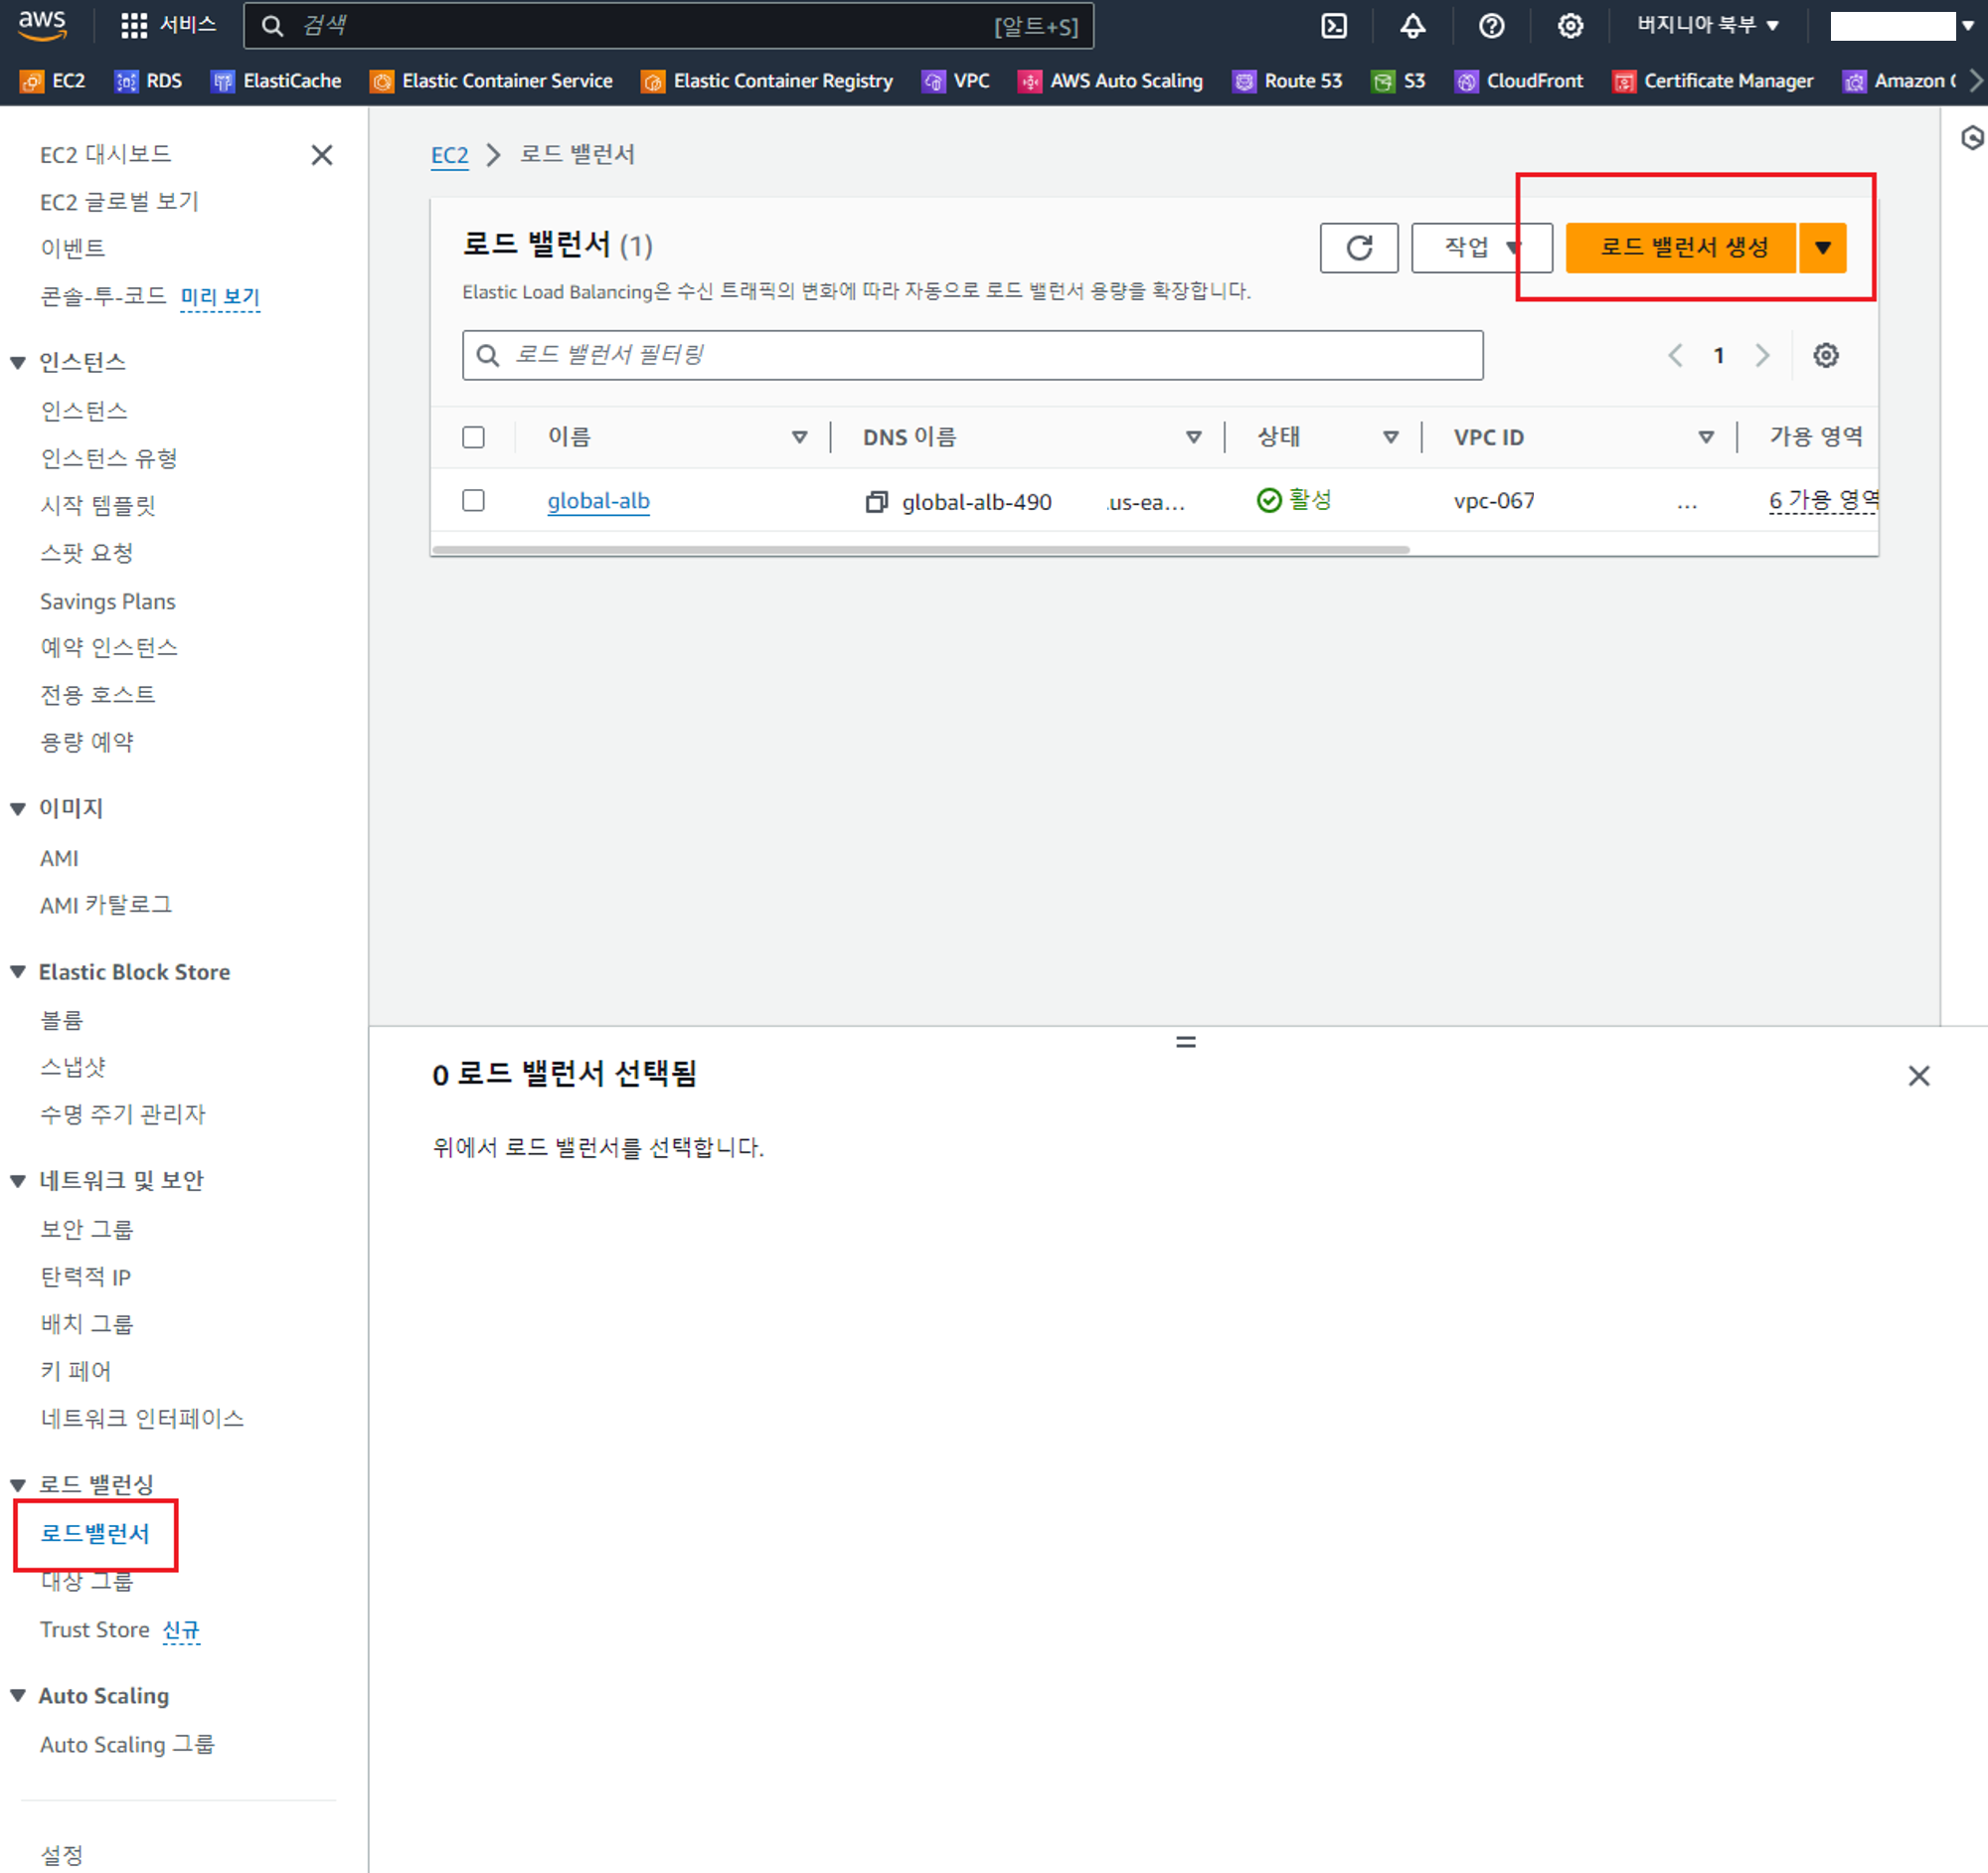The height and width of the screenshot is (1873, 1988).
Task: Open the 버지니아 북부 region selector
Action: pyautogui.click(x=1707, y=25)
